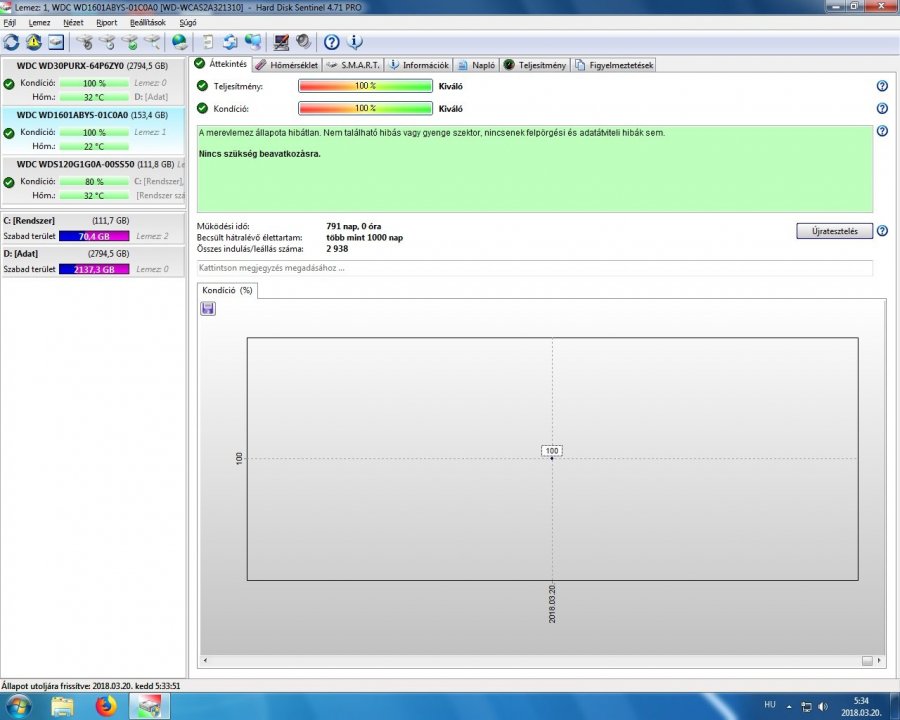Switch to the Információk tab

point(419,65)
